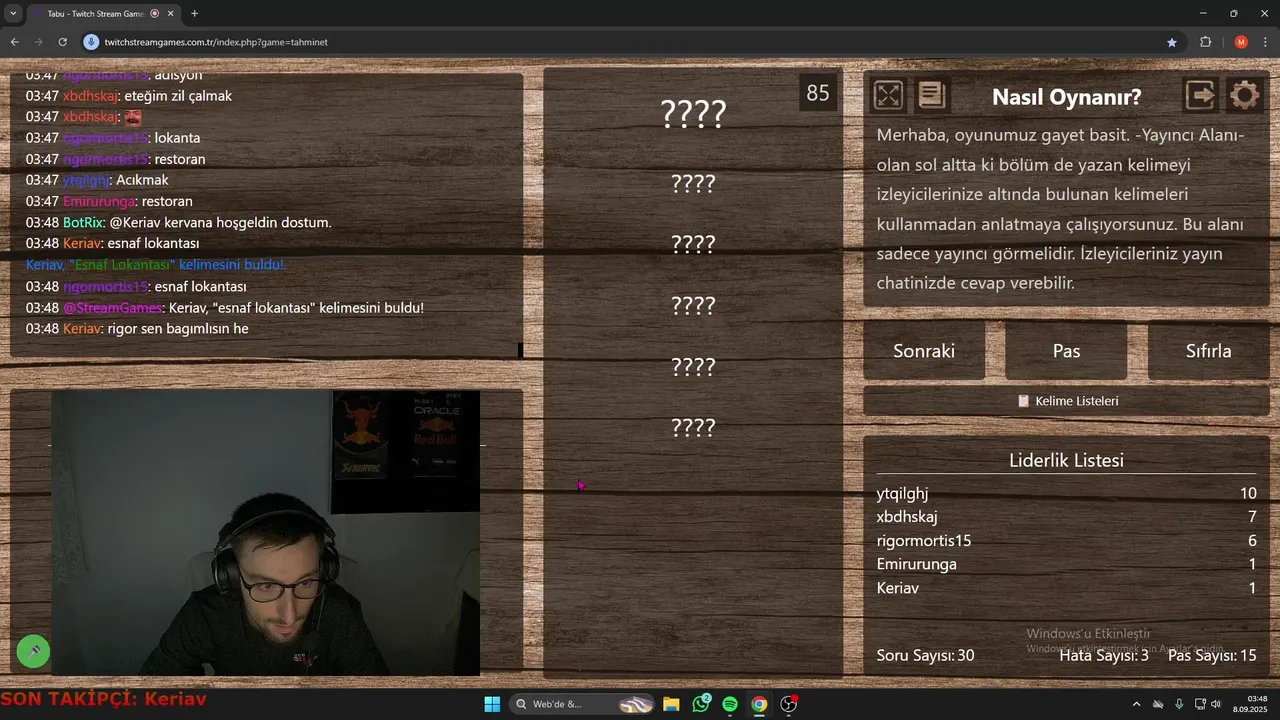
Task: Open File Explorer from taskbar
Action: 671,704
